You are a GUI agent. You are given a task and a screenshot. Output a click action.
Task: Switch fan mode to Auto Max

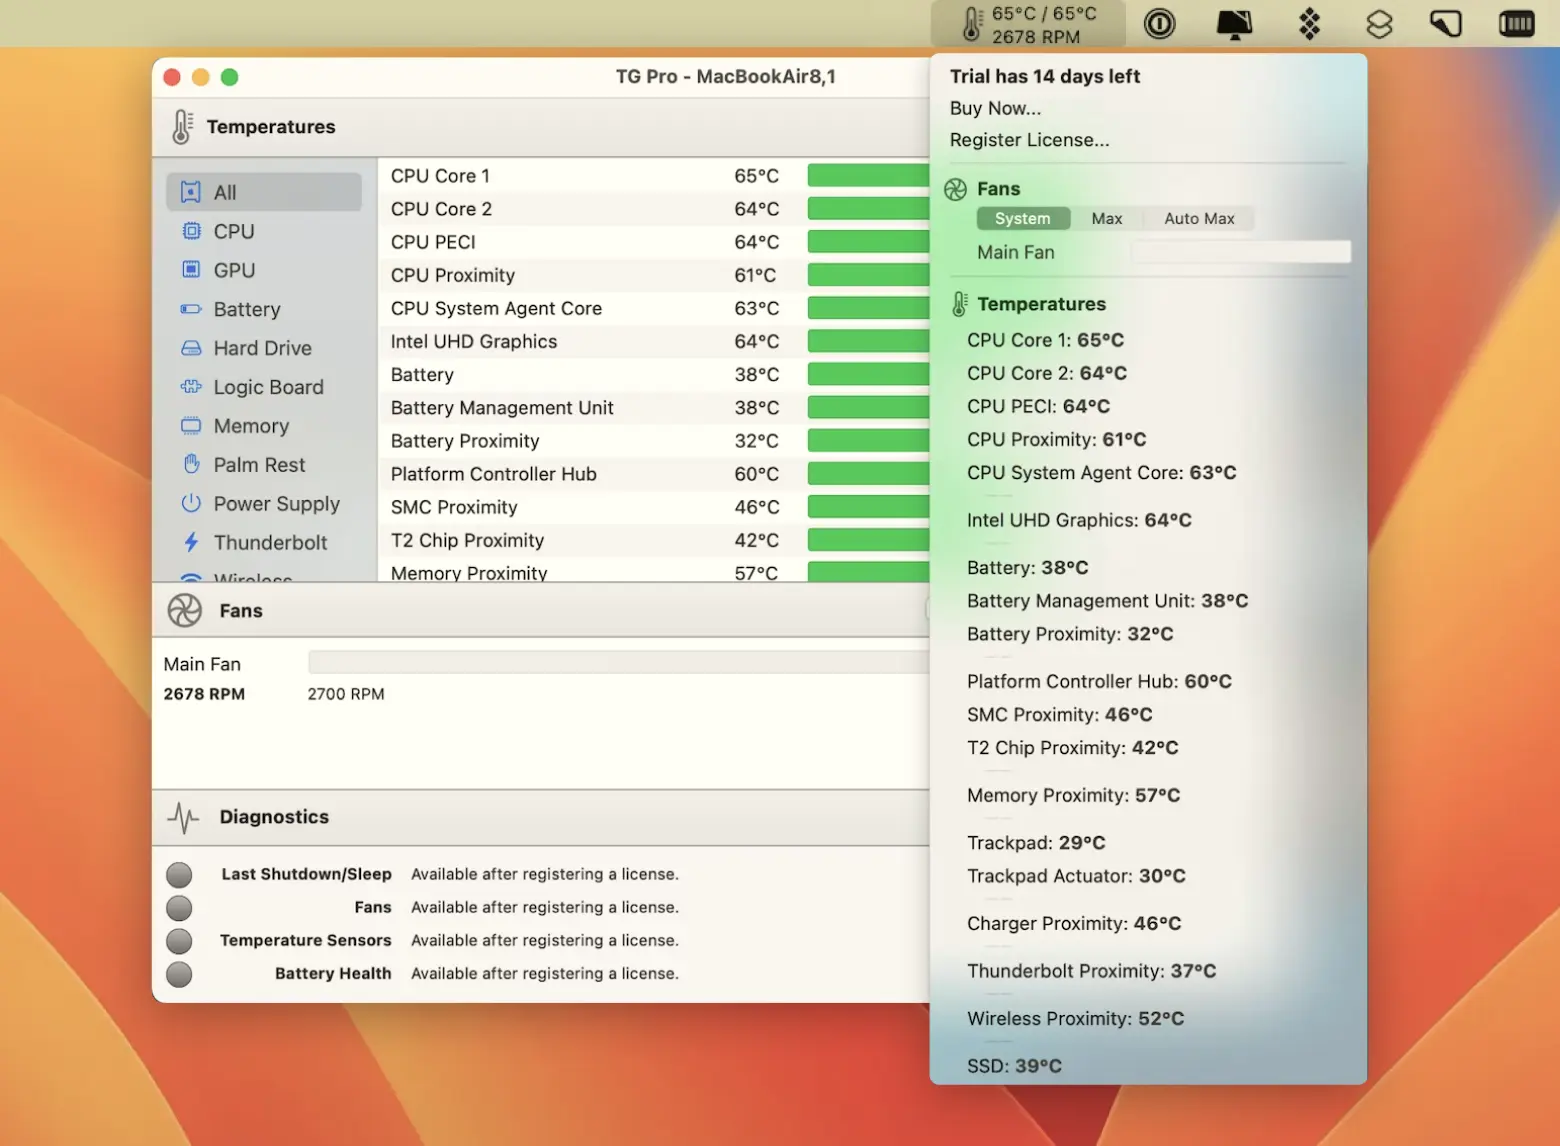(x=1198, y=219)
